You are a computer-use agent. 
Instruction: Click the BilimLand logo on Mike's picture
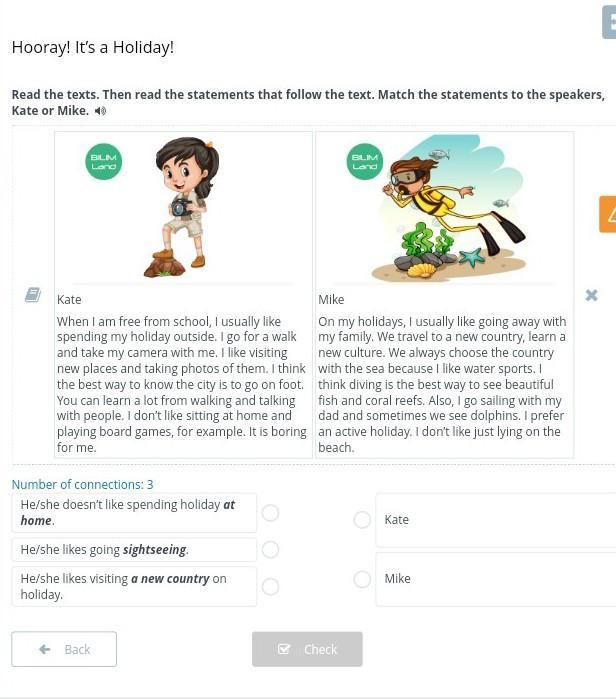365,161
